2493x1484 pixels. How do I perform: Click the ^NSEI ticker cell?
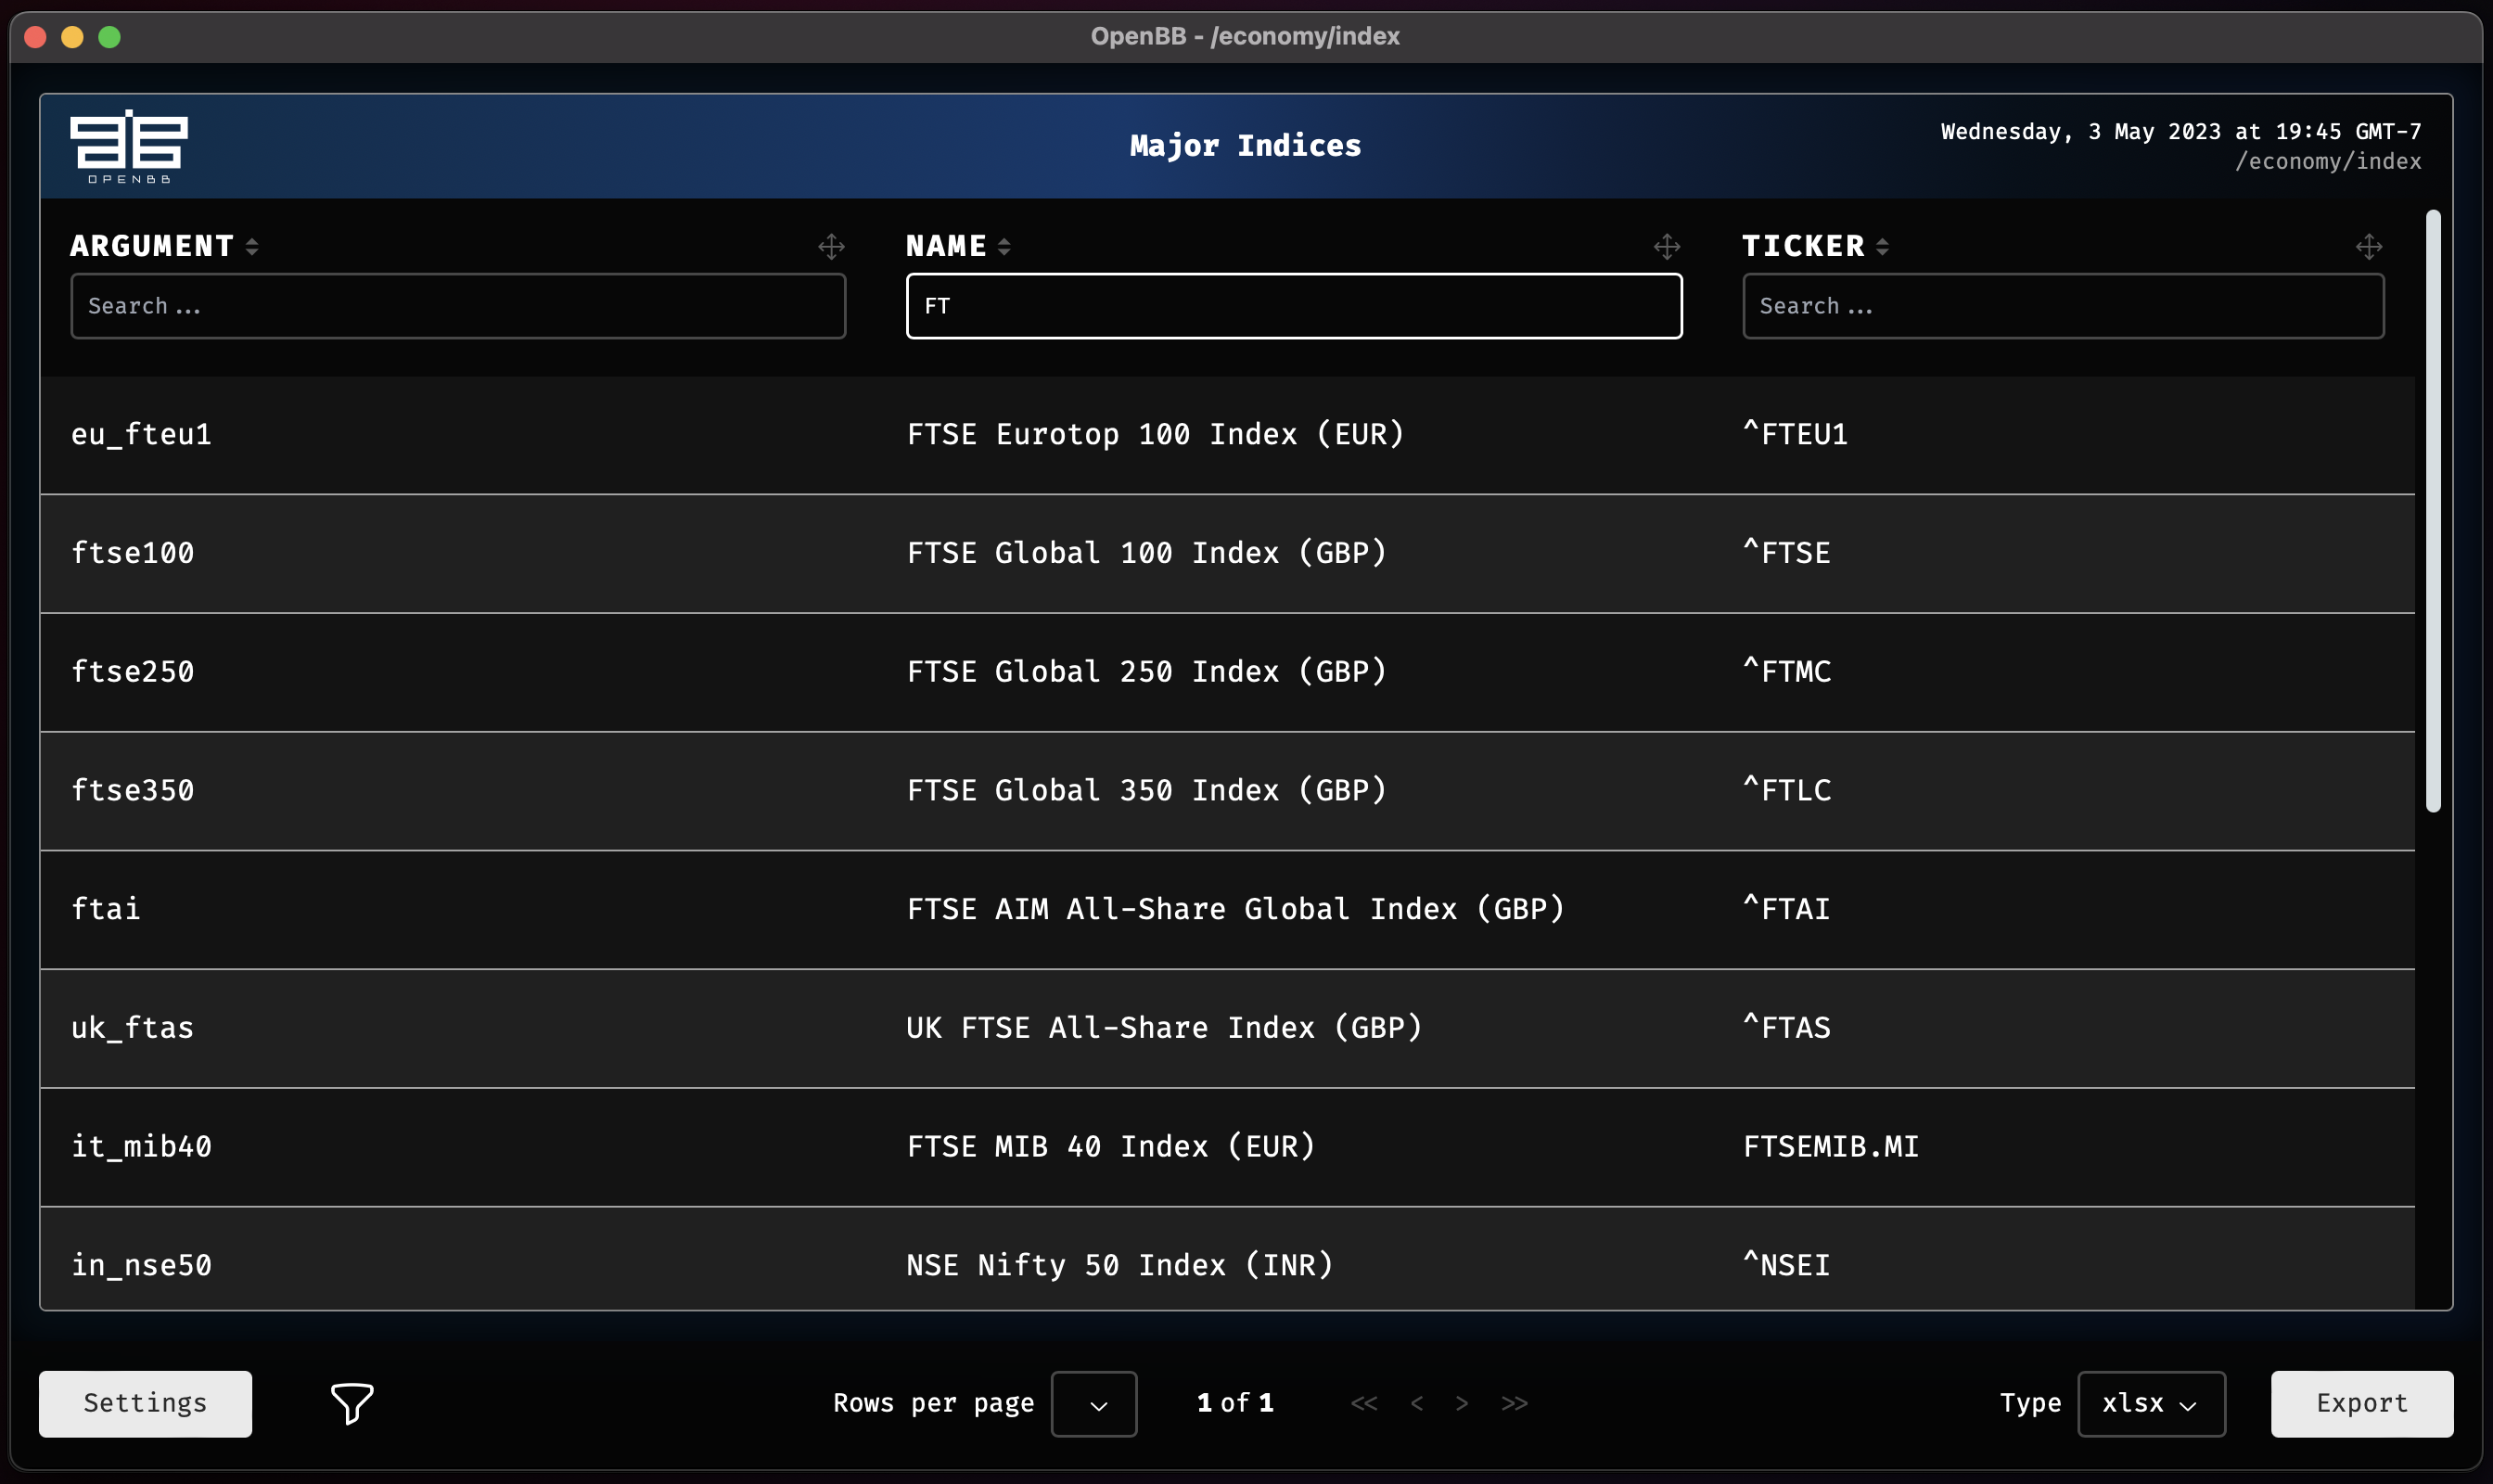coord(1787,1266)
